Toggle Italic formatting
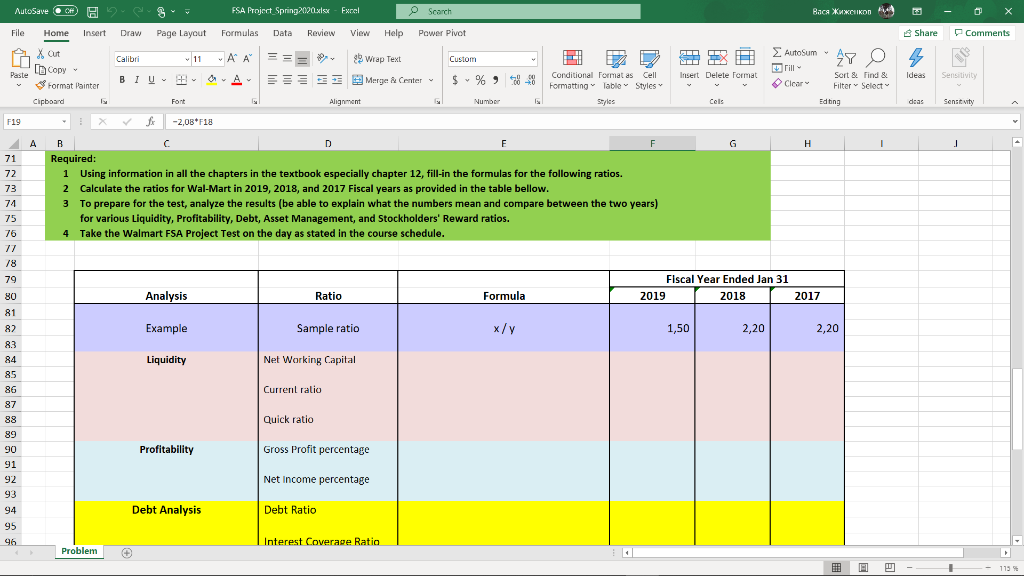The image size is (1024, 576). point(136,80)
